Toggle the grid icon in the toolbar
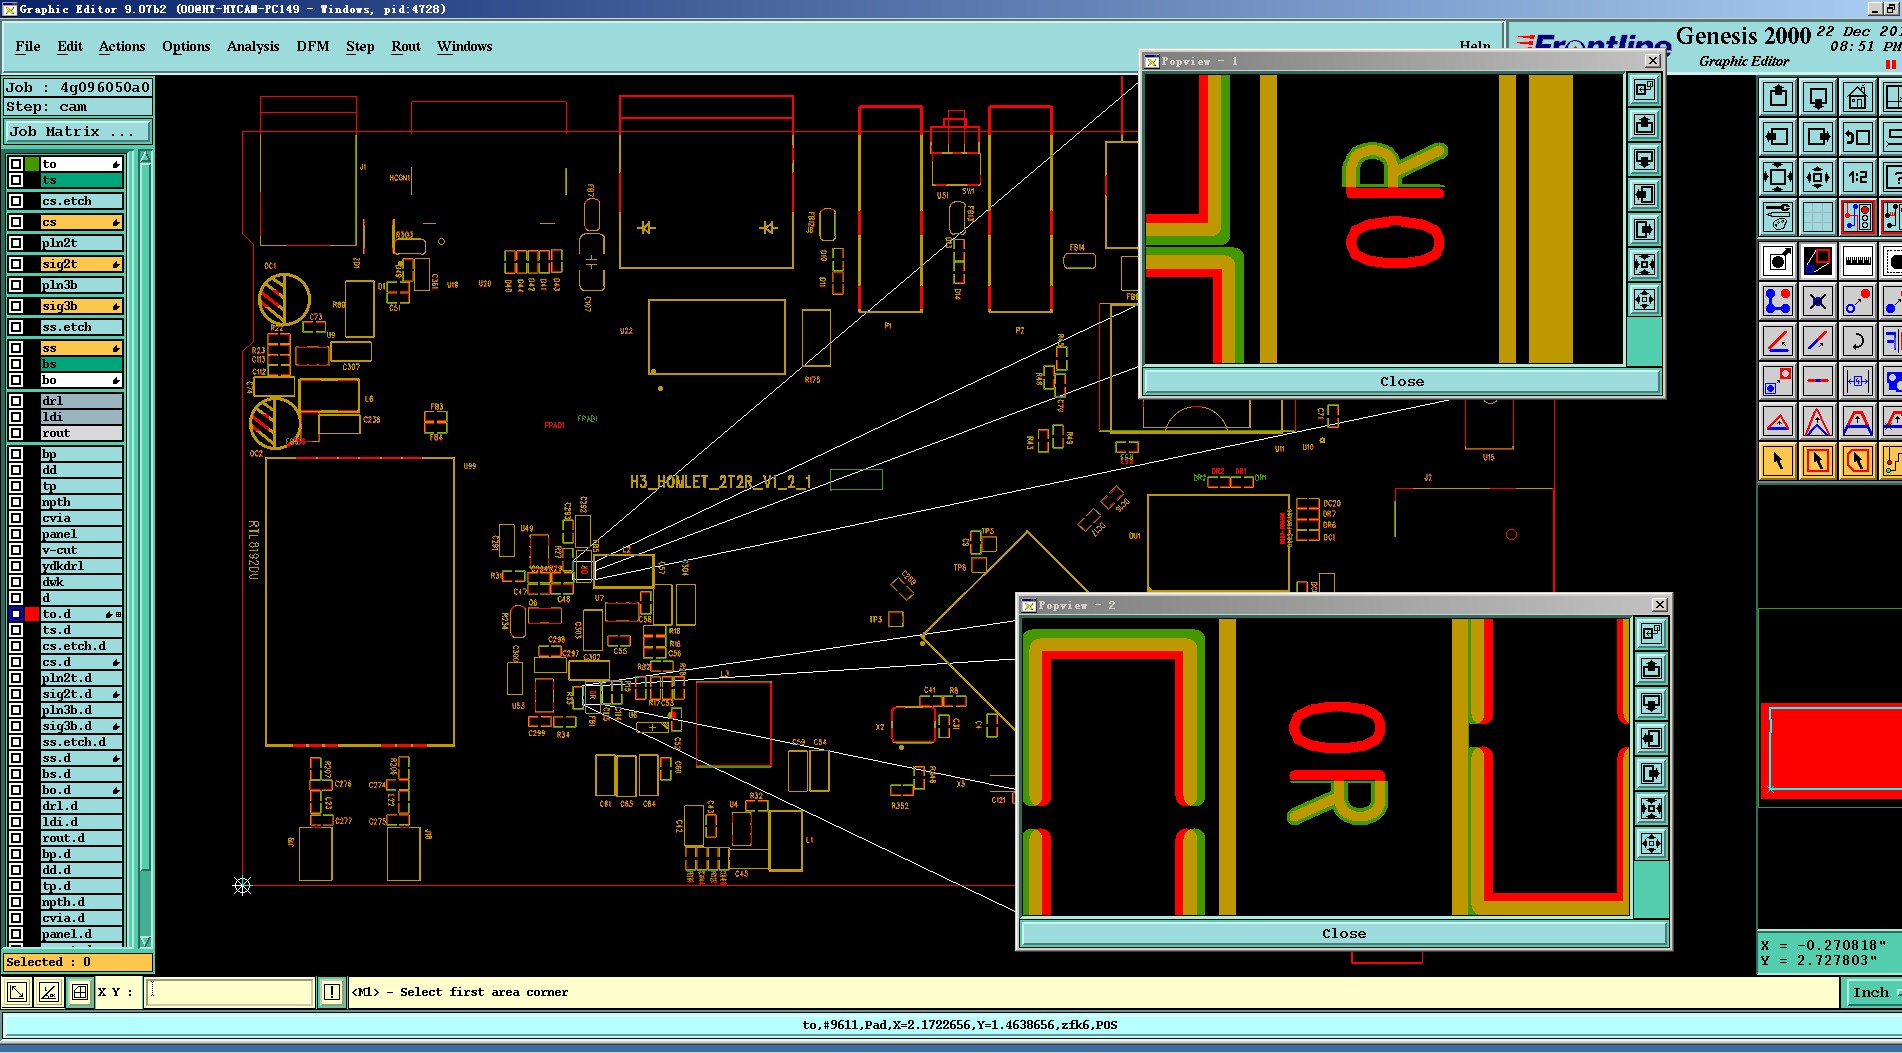This screenshot has height=1053, width=1902. point(1818,217)
